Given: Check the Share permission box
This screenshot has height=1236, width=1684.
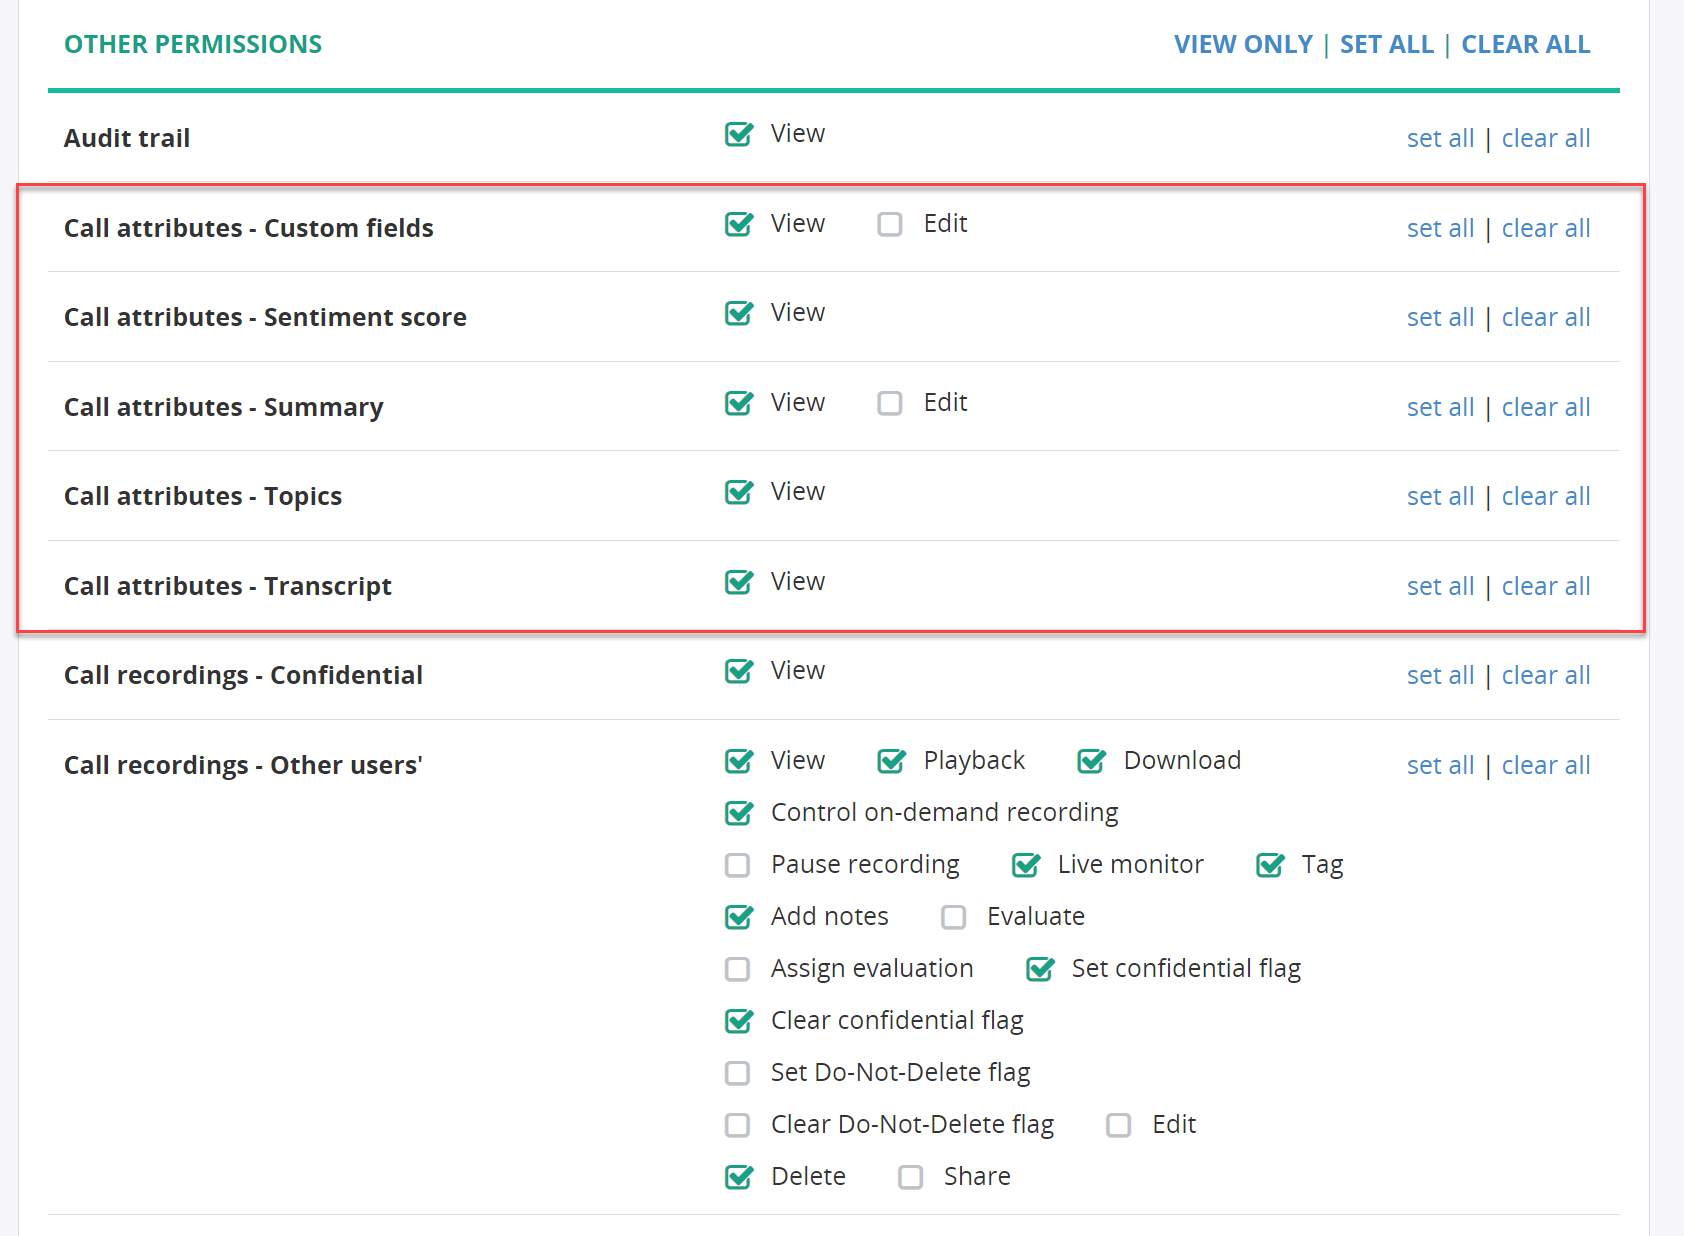Looking at the screenshot, I should point(910,1177).
